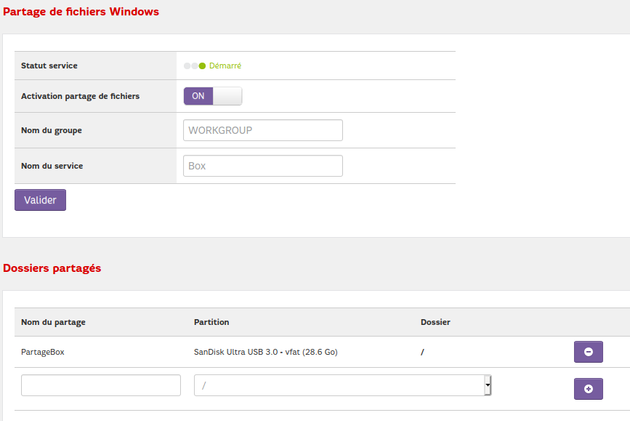Click the Dossier column header
This screenshot has width=630, height=421.
click(435, 323)
